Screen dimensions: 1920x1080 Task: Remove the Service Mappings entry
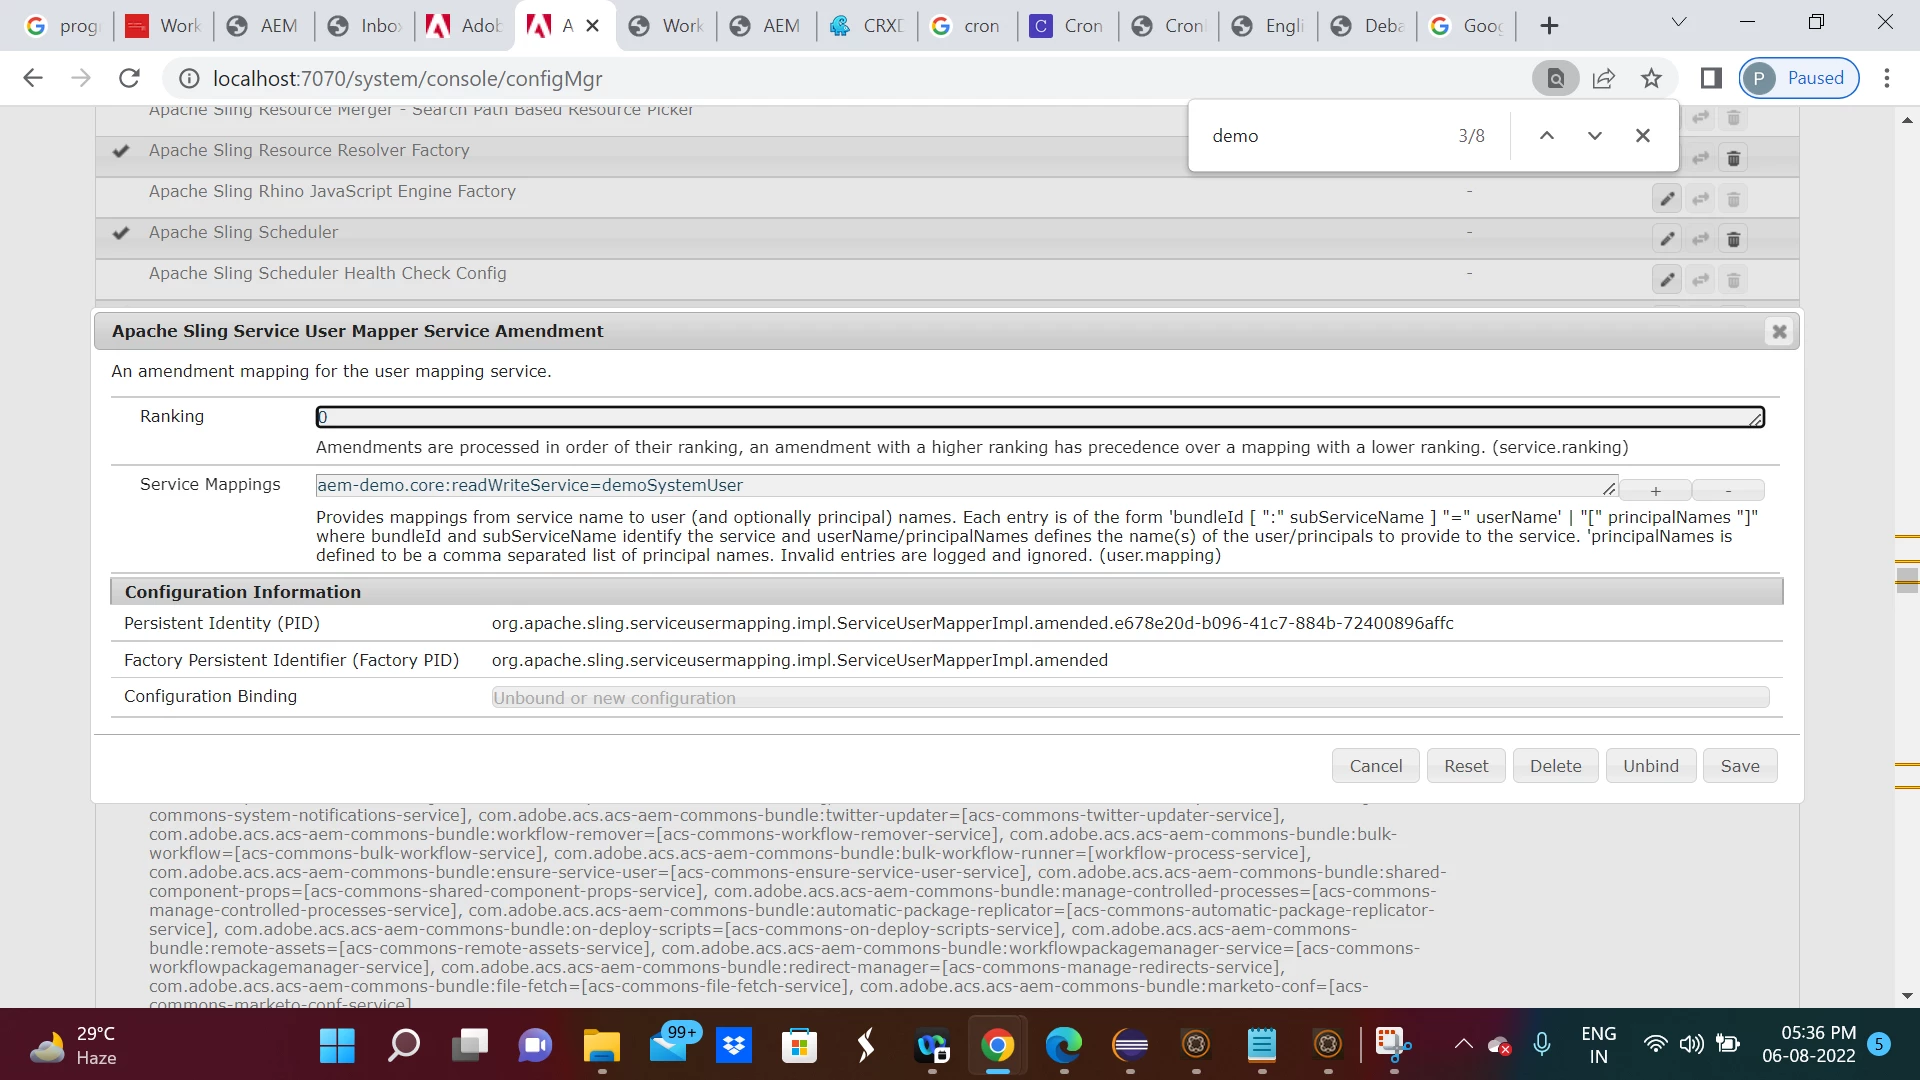pyautogui.click(x=1728, y=490)
